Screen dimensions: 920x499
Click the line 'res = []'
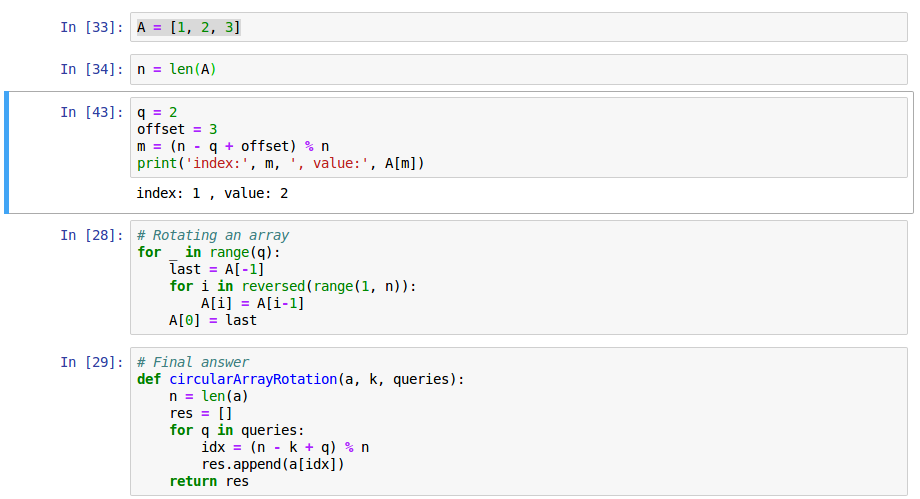tap(201, 413)
